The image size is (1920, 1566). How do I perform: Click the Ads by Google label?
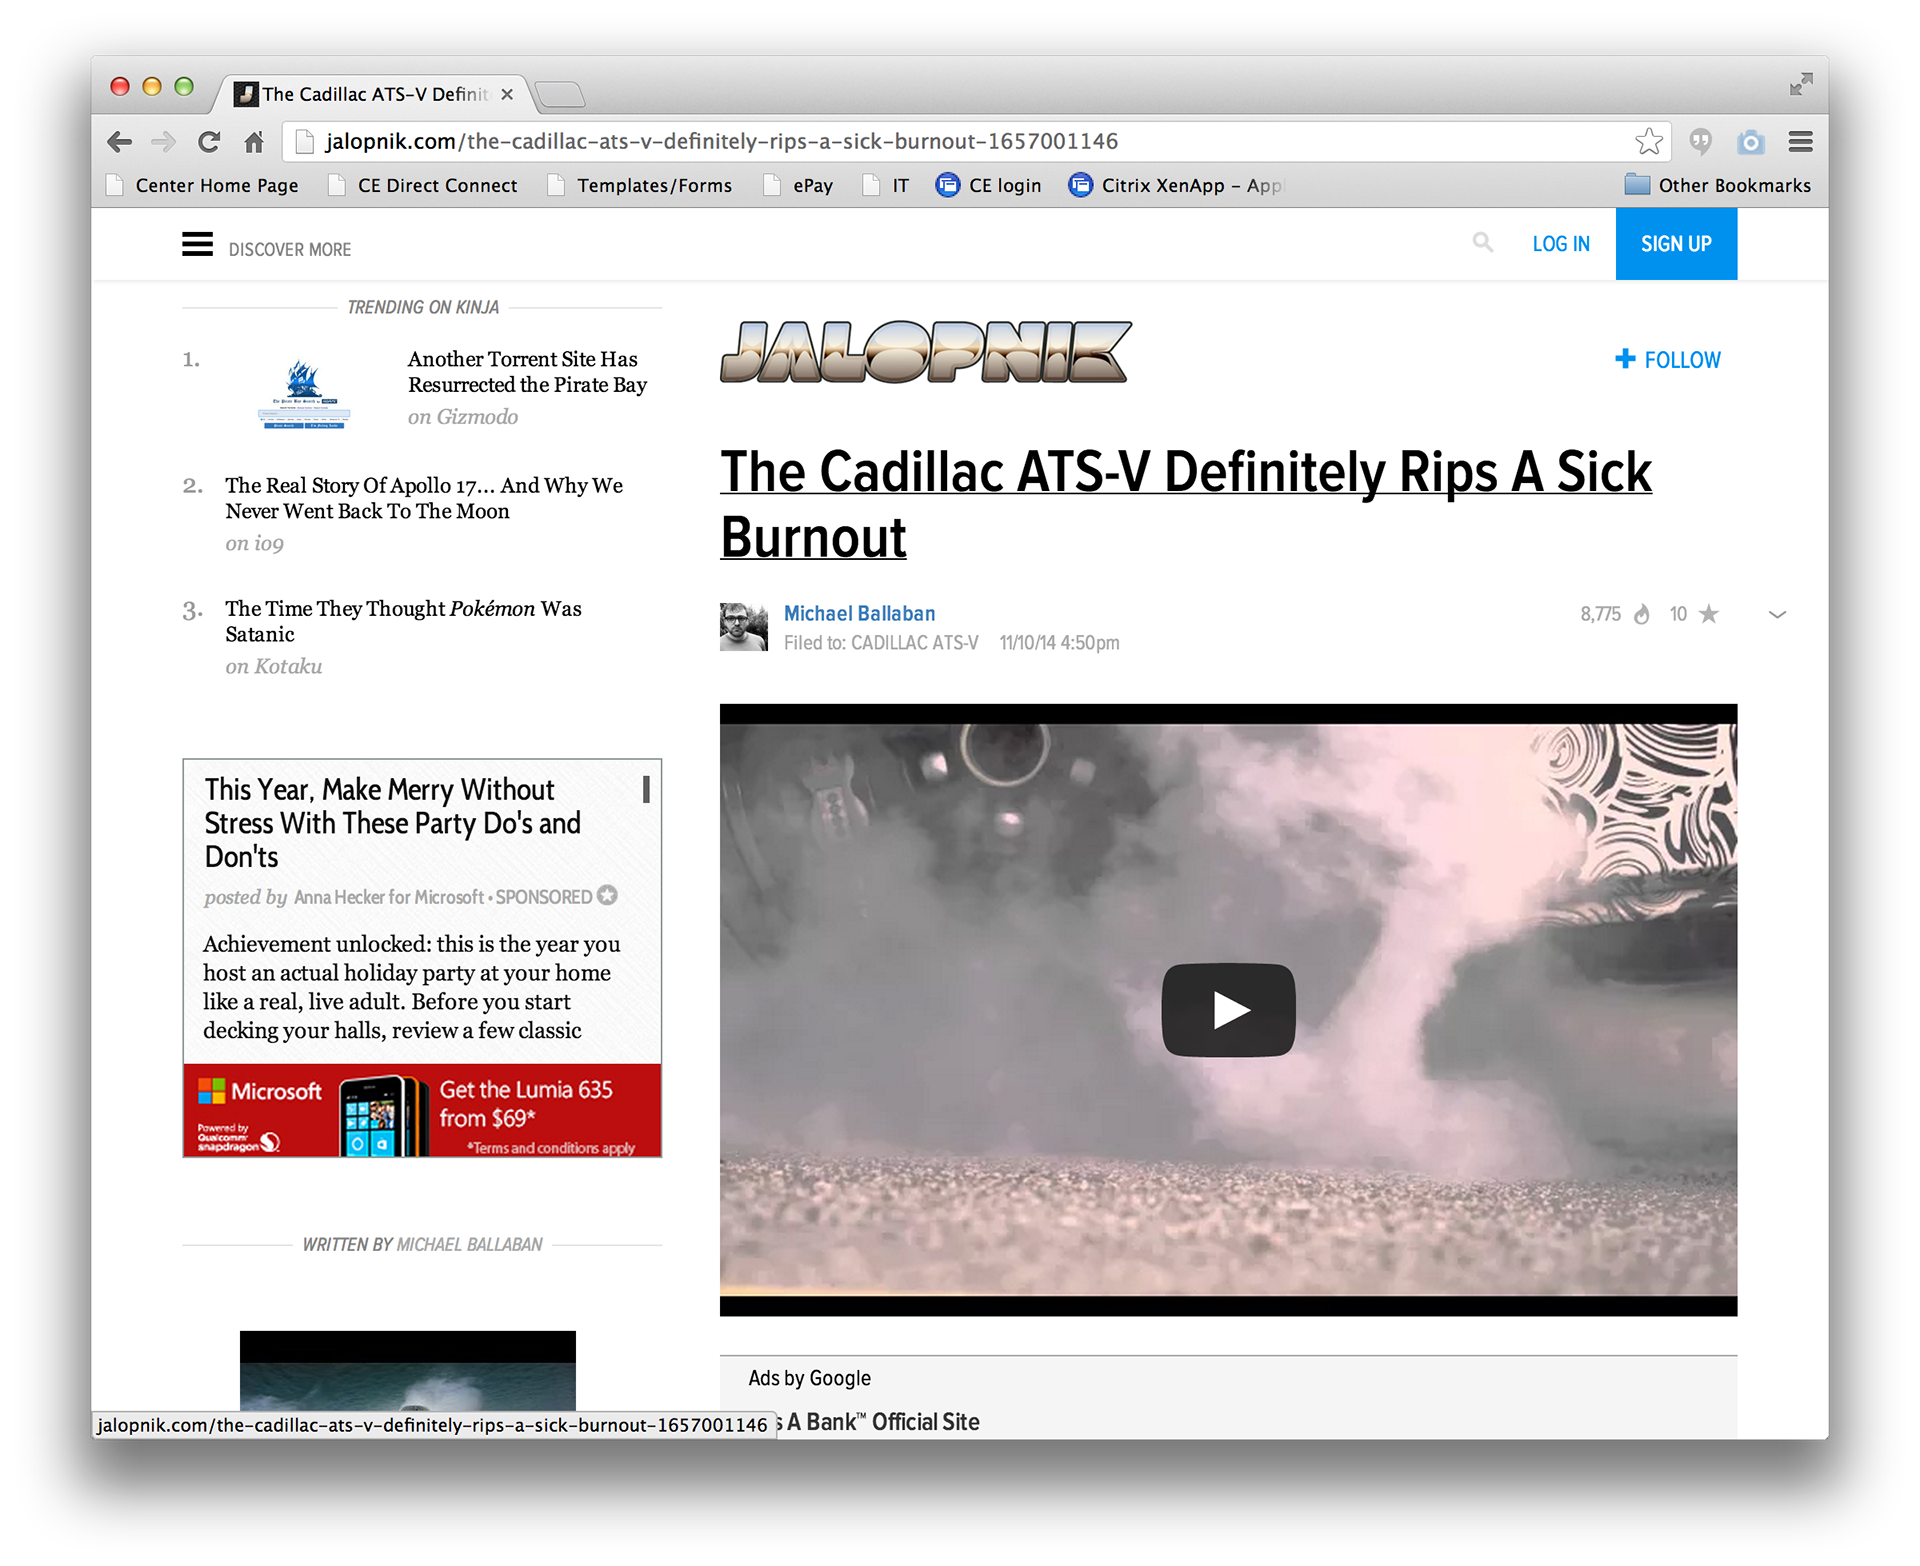[809, 1378]
